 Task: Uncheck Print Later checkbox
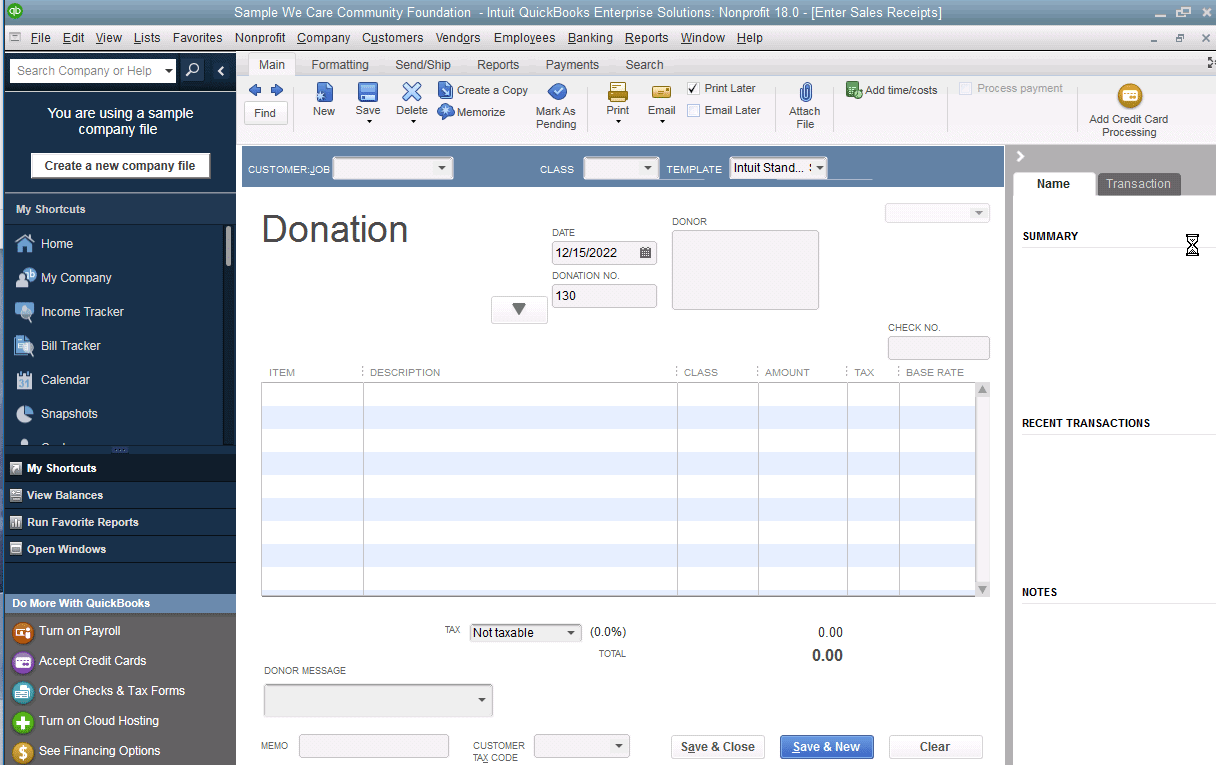[694, 88]
